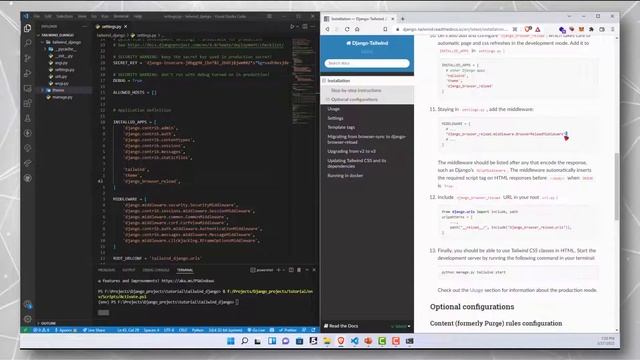Click the browser page vertical scrollbar
The height and width of the screenshot is (360, 640).
(x=616, y=186)
